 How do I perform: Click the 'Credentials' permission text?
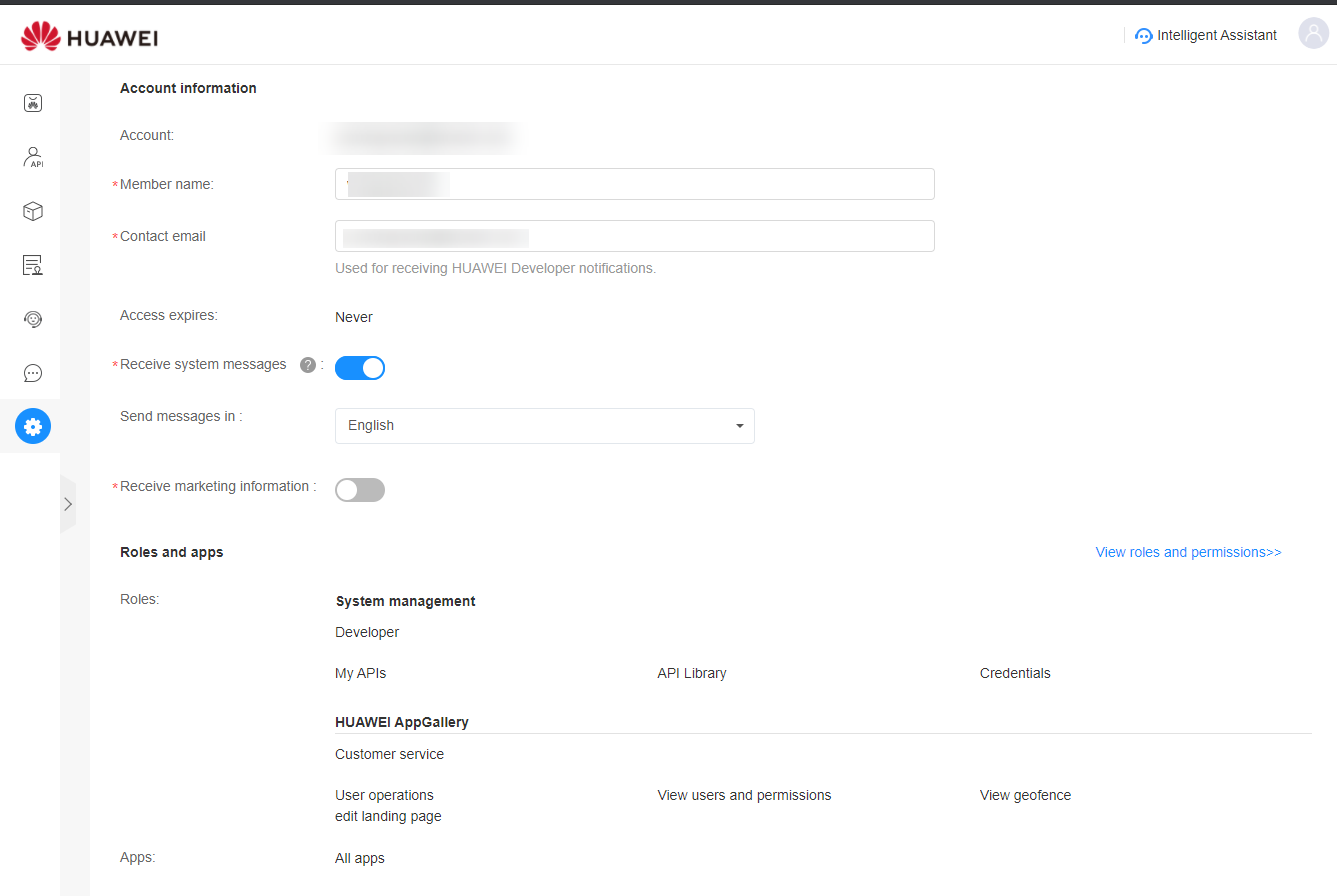coord(1015,673)
